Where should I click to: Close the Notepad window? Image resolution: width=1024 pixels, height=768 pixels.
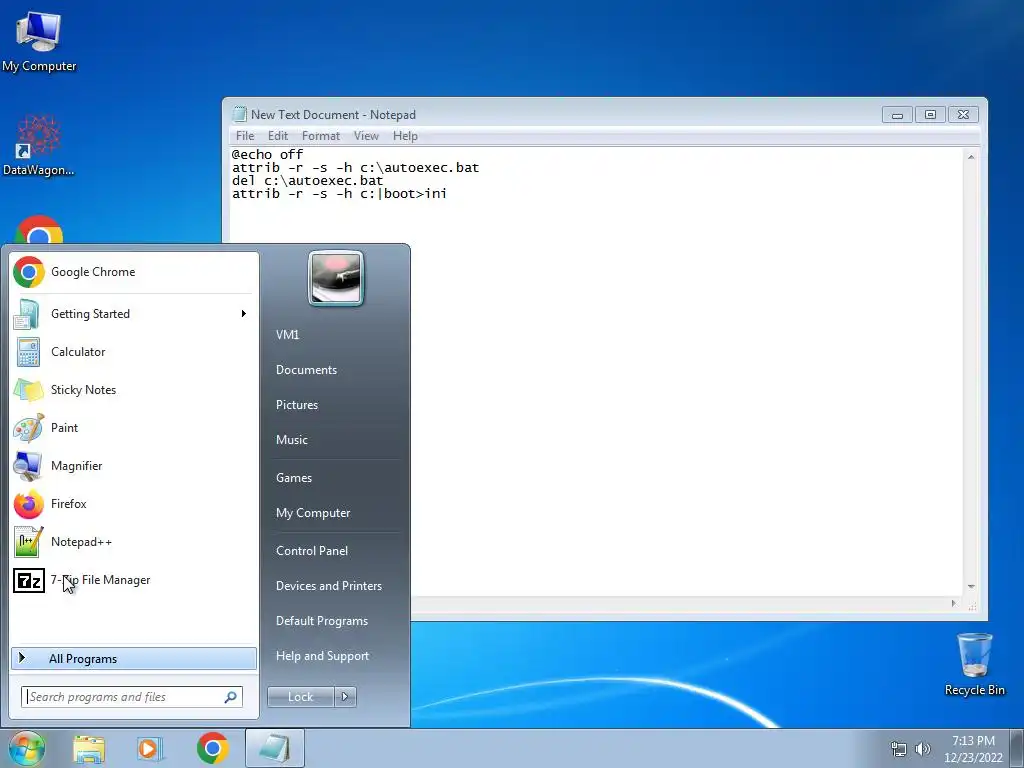[963, 115]
